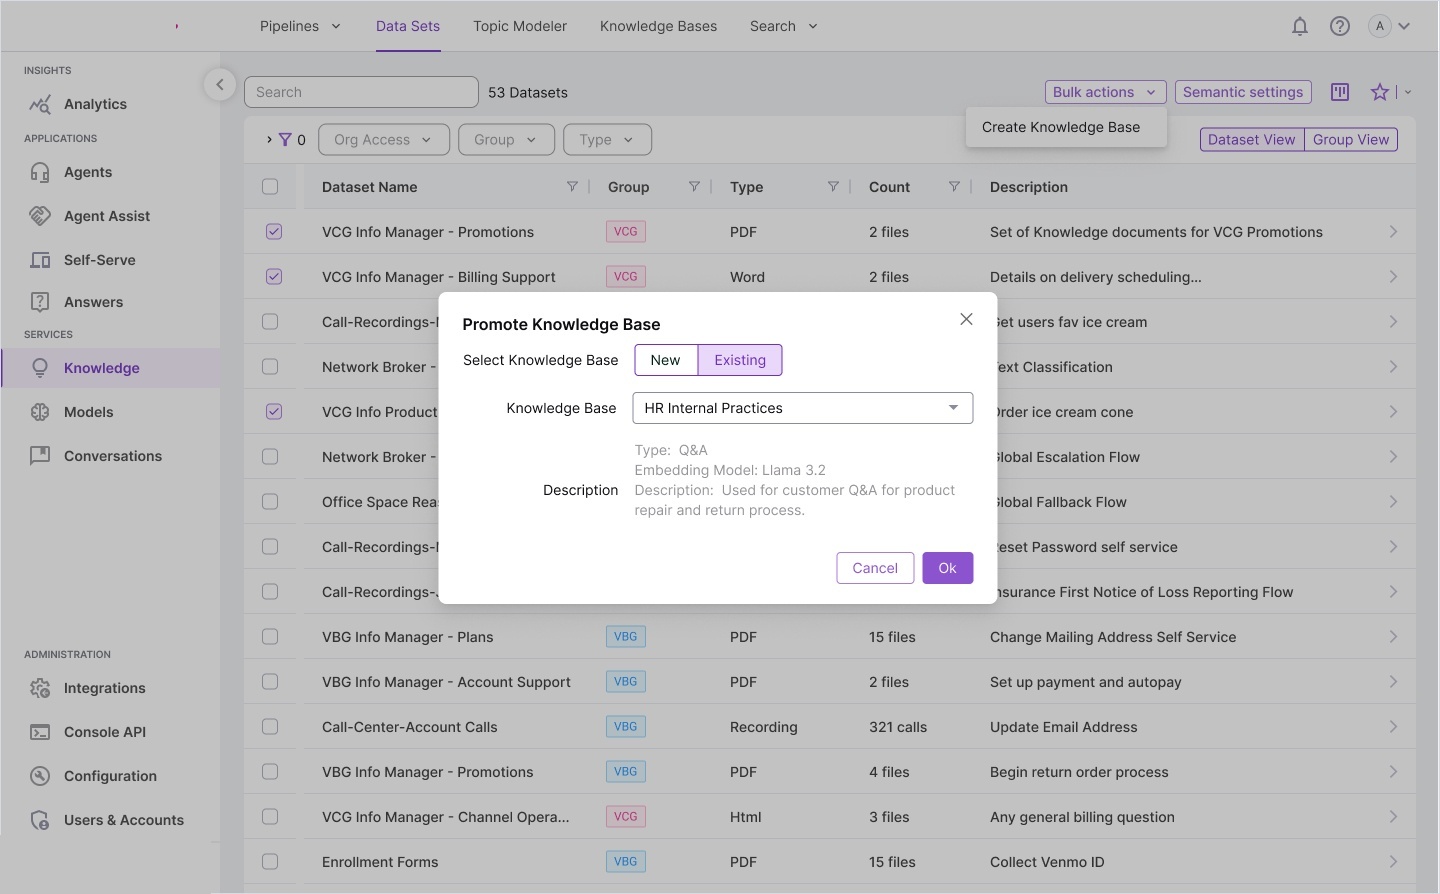Open the Bulk actions dropdown
The width and height of the screenshot is (1440, 894).
click(1105, 92)
